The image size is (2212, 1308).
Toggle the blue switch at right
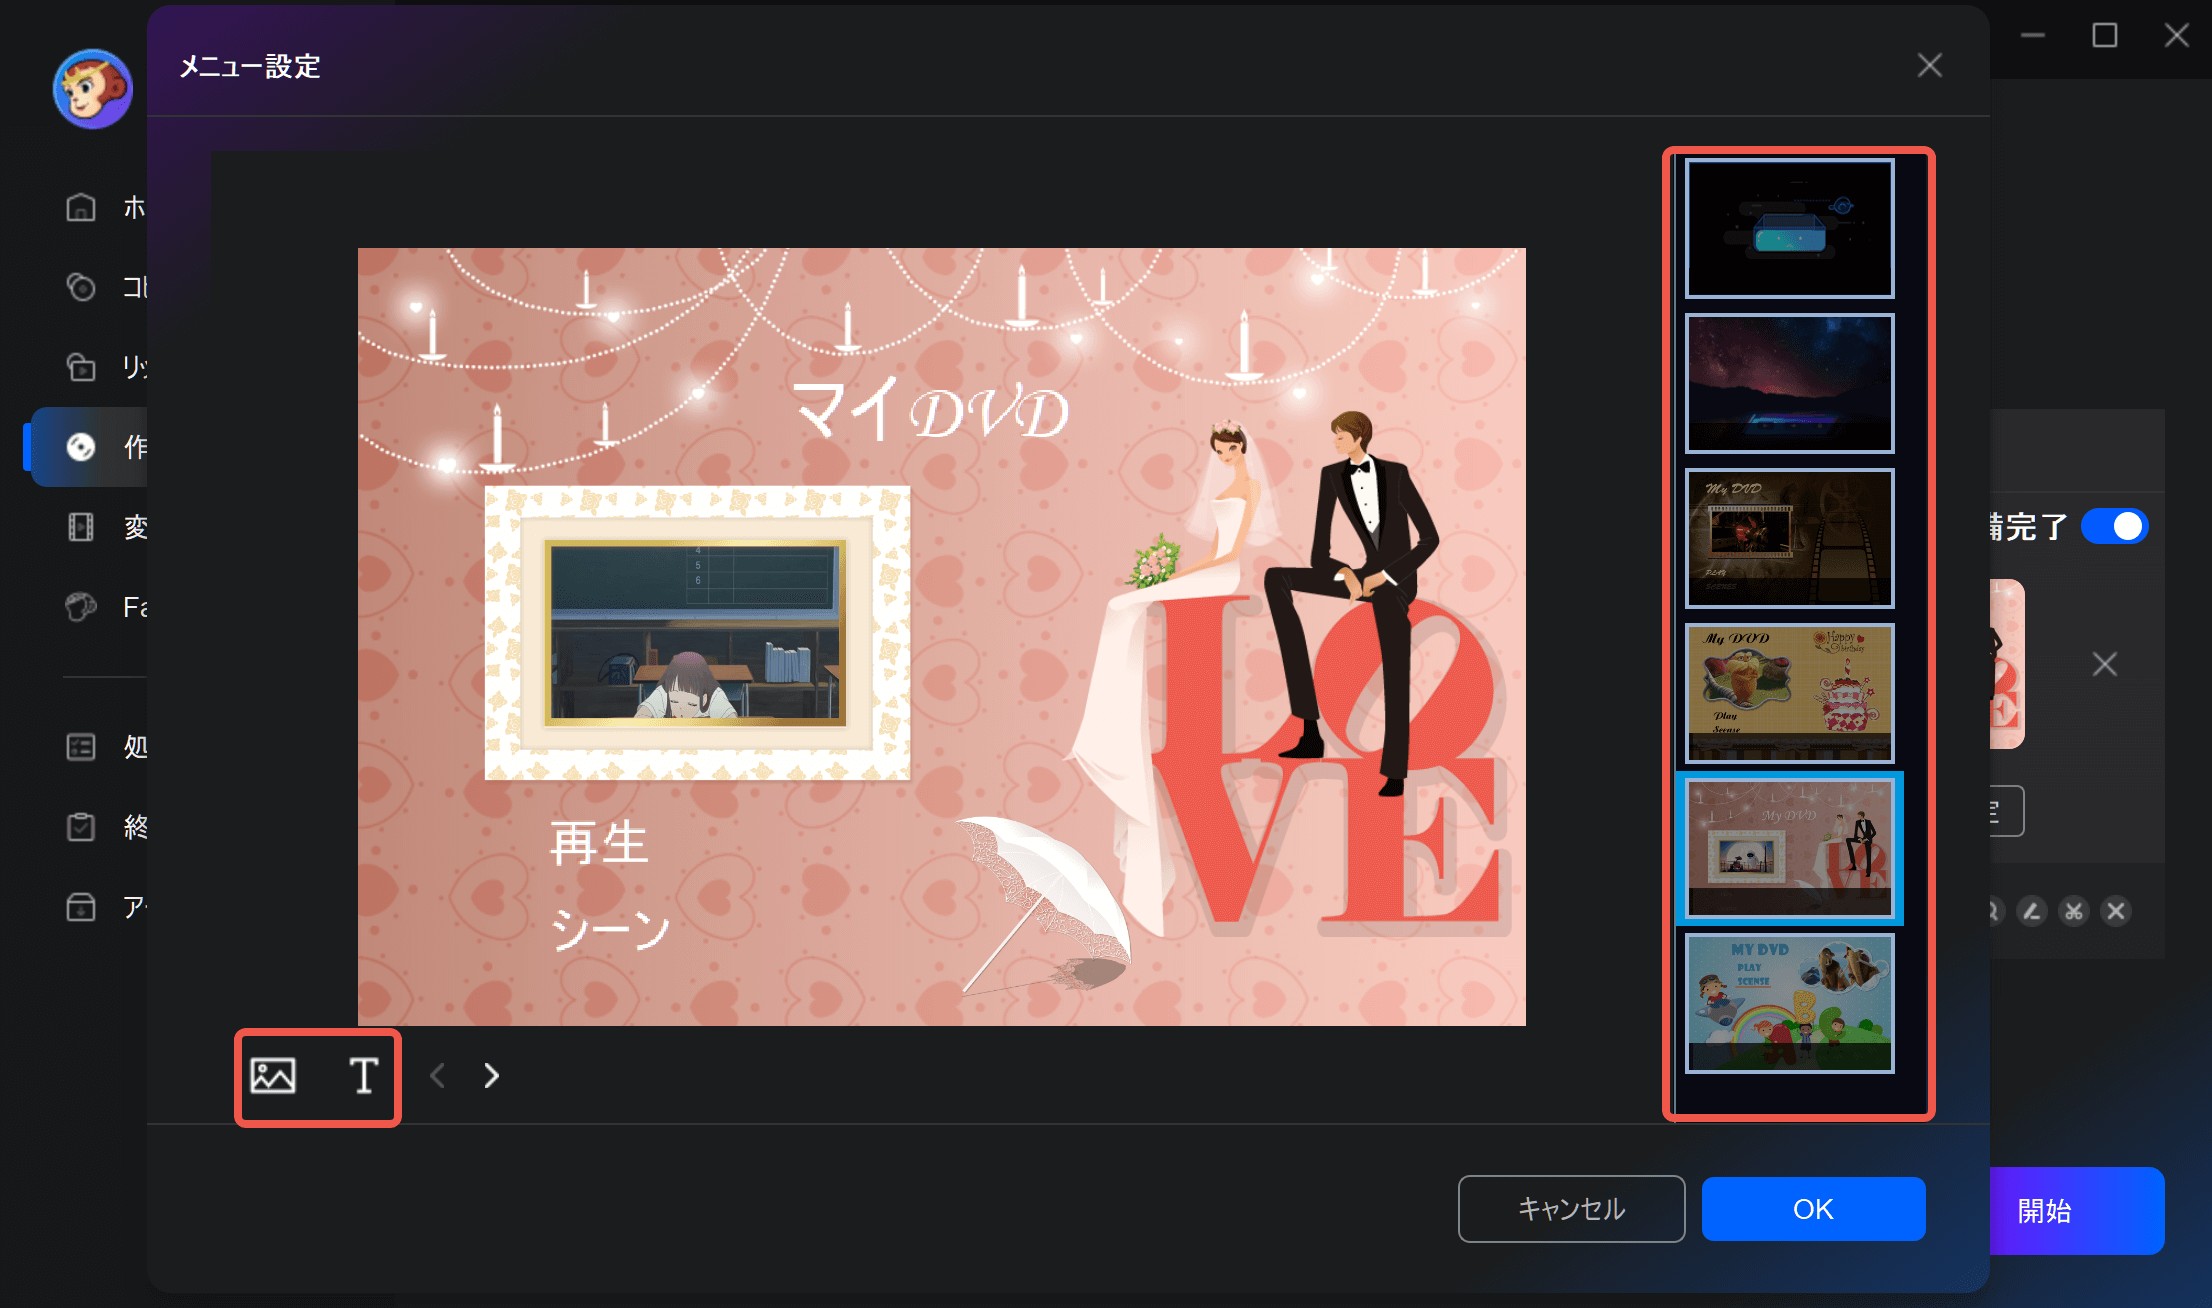pos(2114,526)
